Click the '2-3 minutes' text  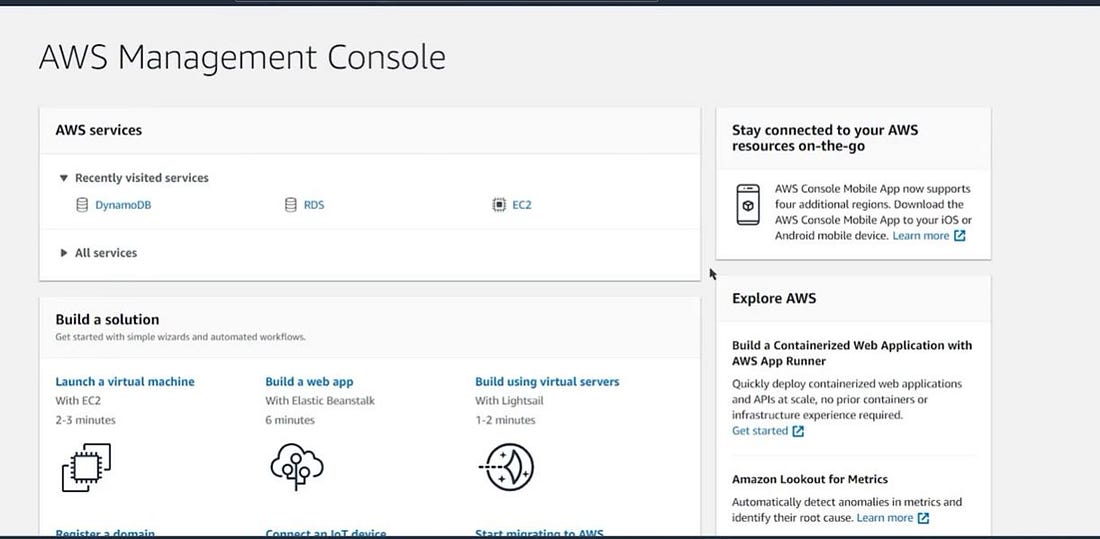[86, 420]
